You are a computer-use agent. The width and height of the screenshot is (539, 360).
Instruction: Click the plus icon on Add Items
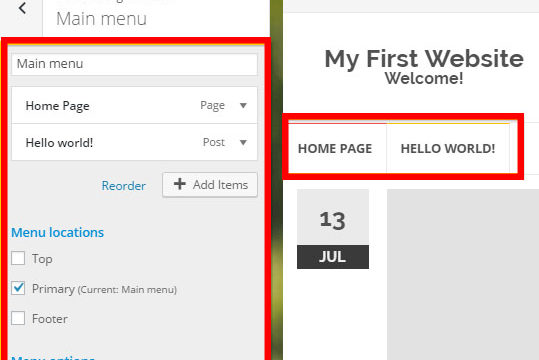[x=179, y=184]
